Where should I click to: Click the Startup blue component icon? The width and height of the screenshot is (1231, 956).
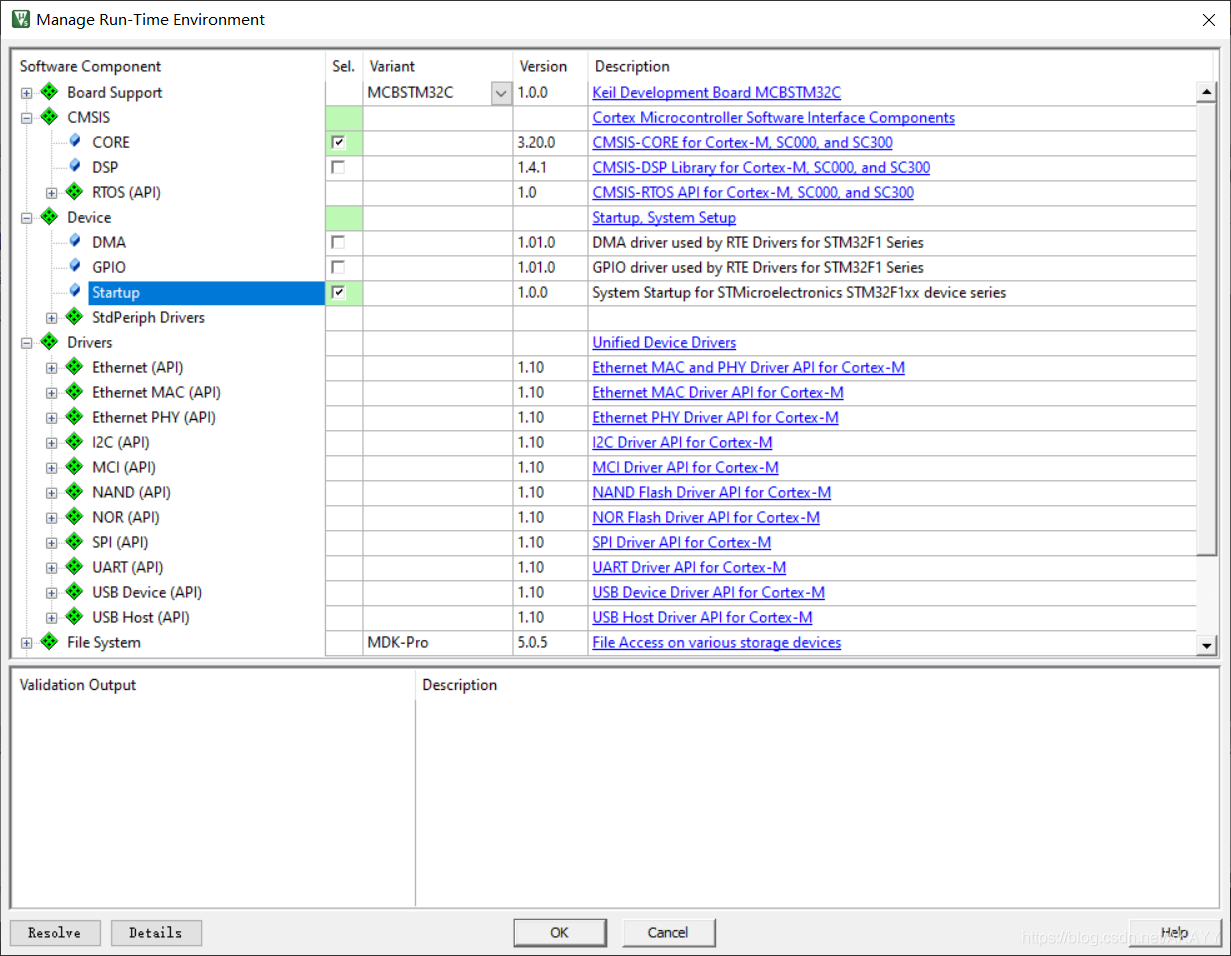pos(75,291)
